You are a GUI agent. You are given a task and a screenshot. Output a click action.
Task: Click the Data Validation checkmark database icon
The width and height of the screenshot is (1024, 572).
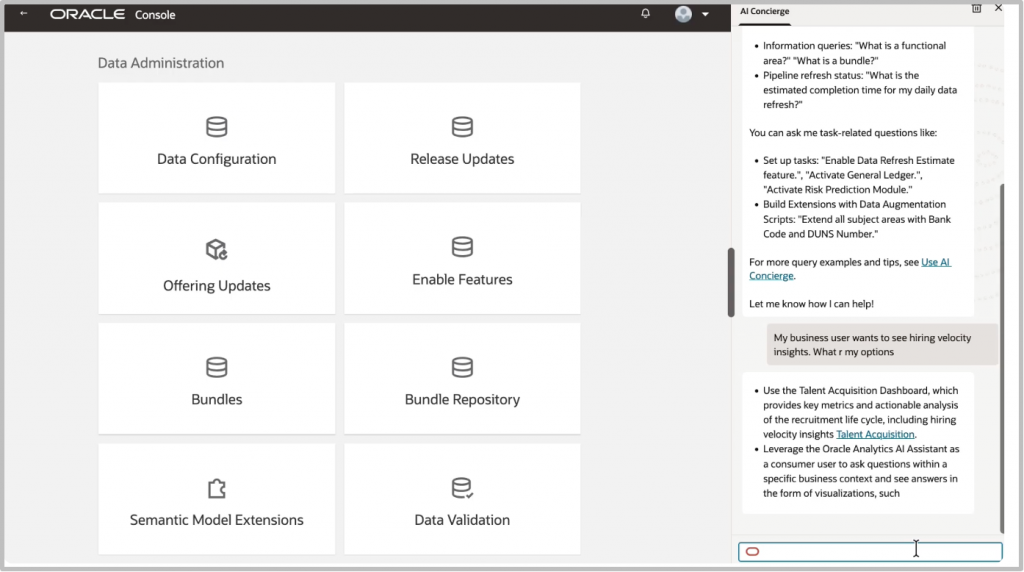(x=462, y=488)
